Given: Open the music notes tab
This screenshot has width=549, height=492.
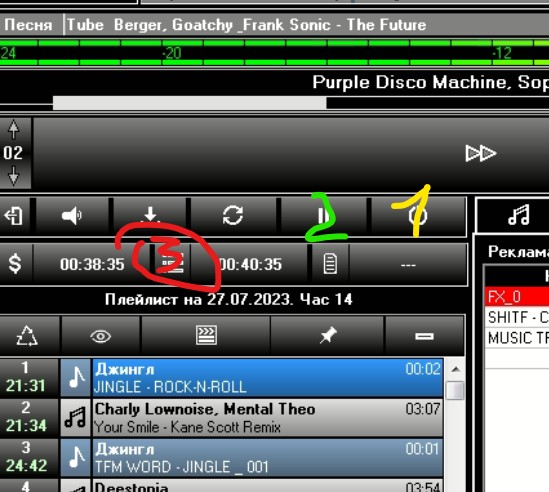Looking at the screenshot, I should [x=519, y=215].
